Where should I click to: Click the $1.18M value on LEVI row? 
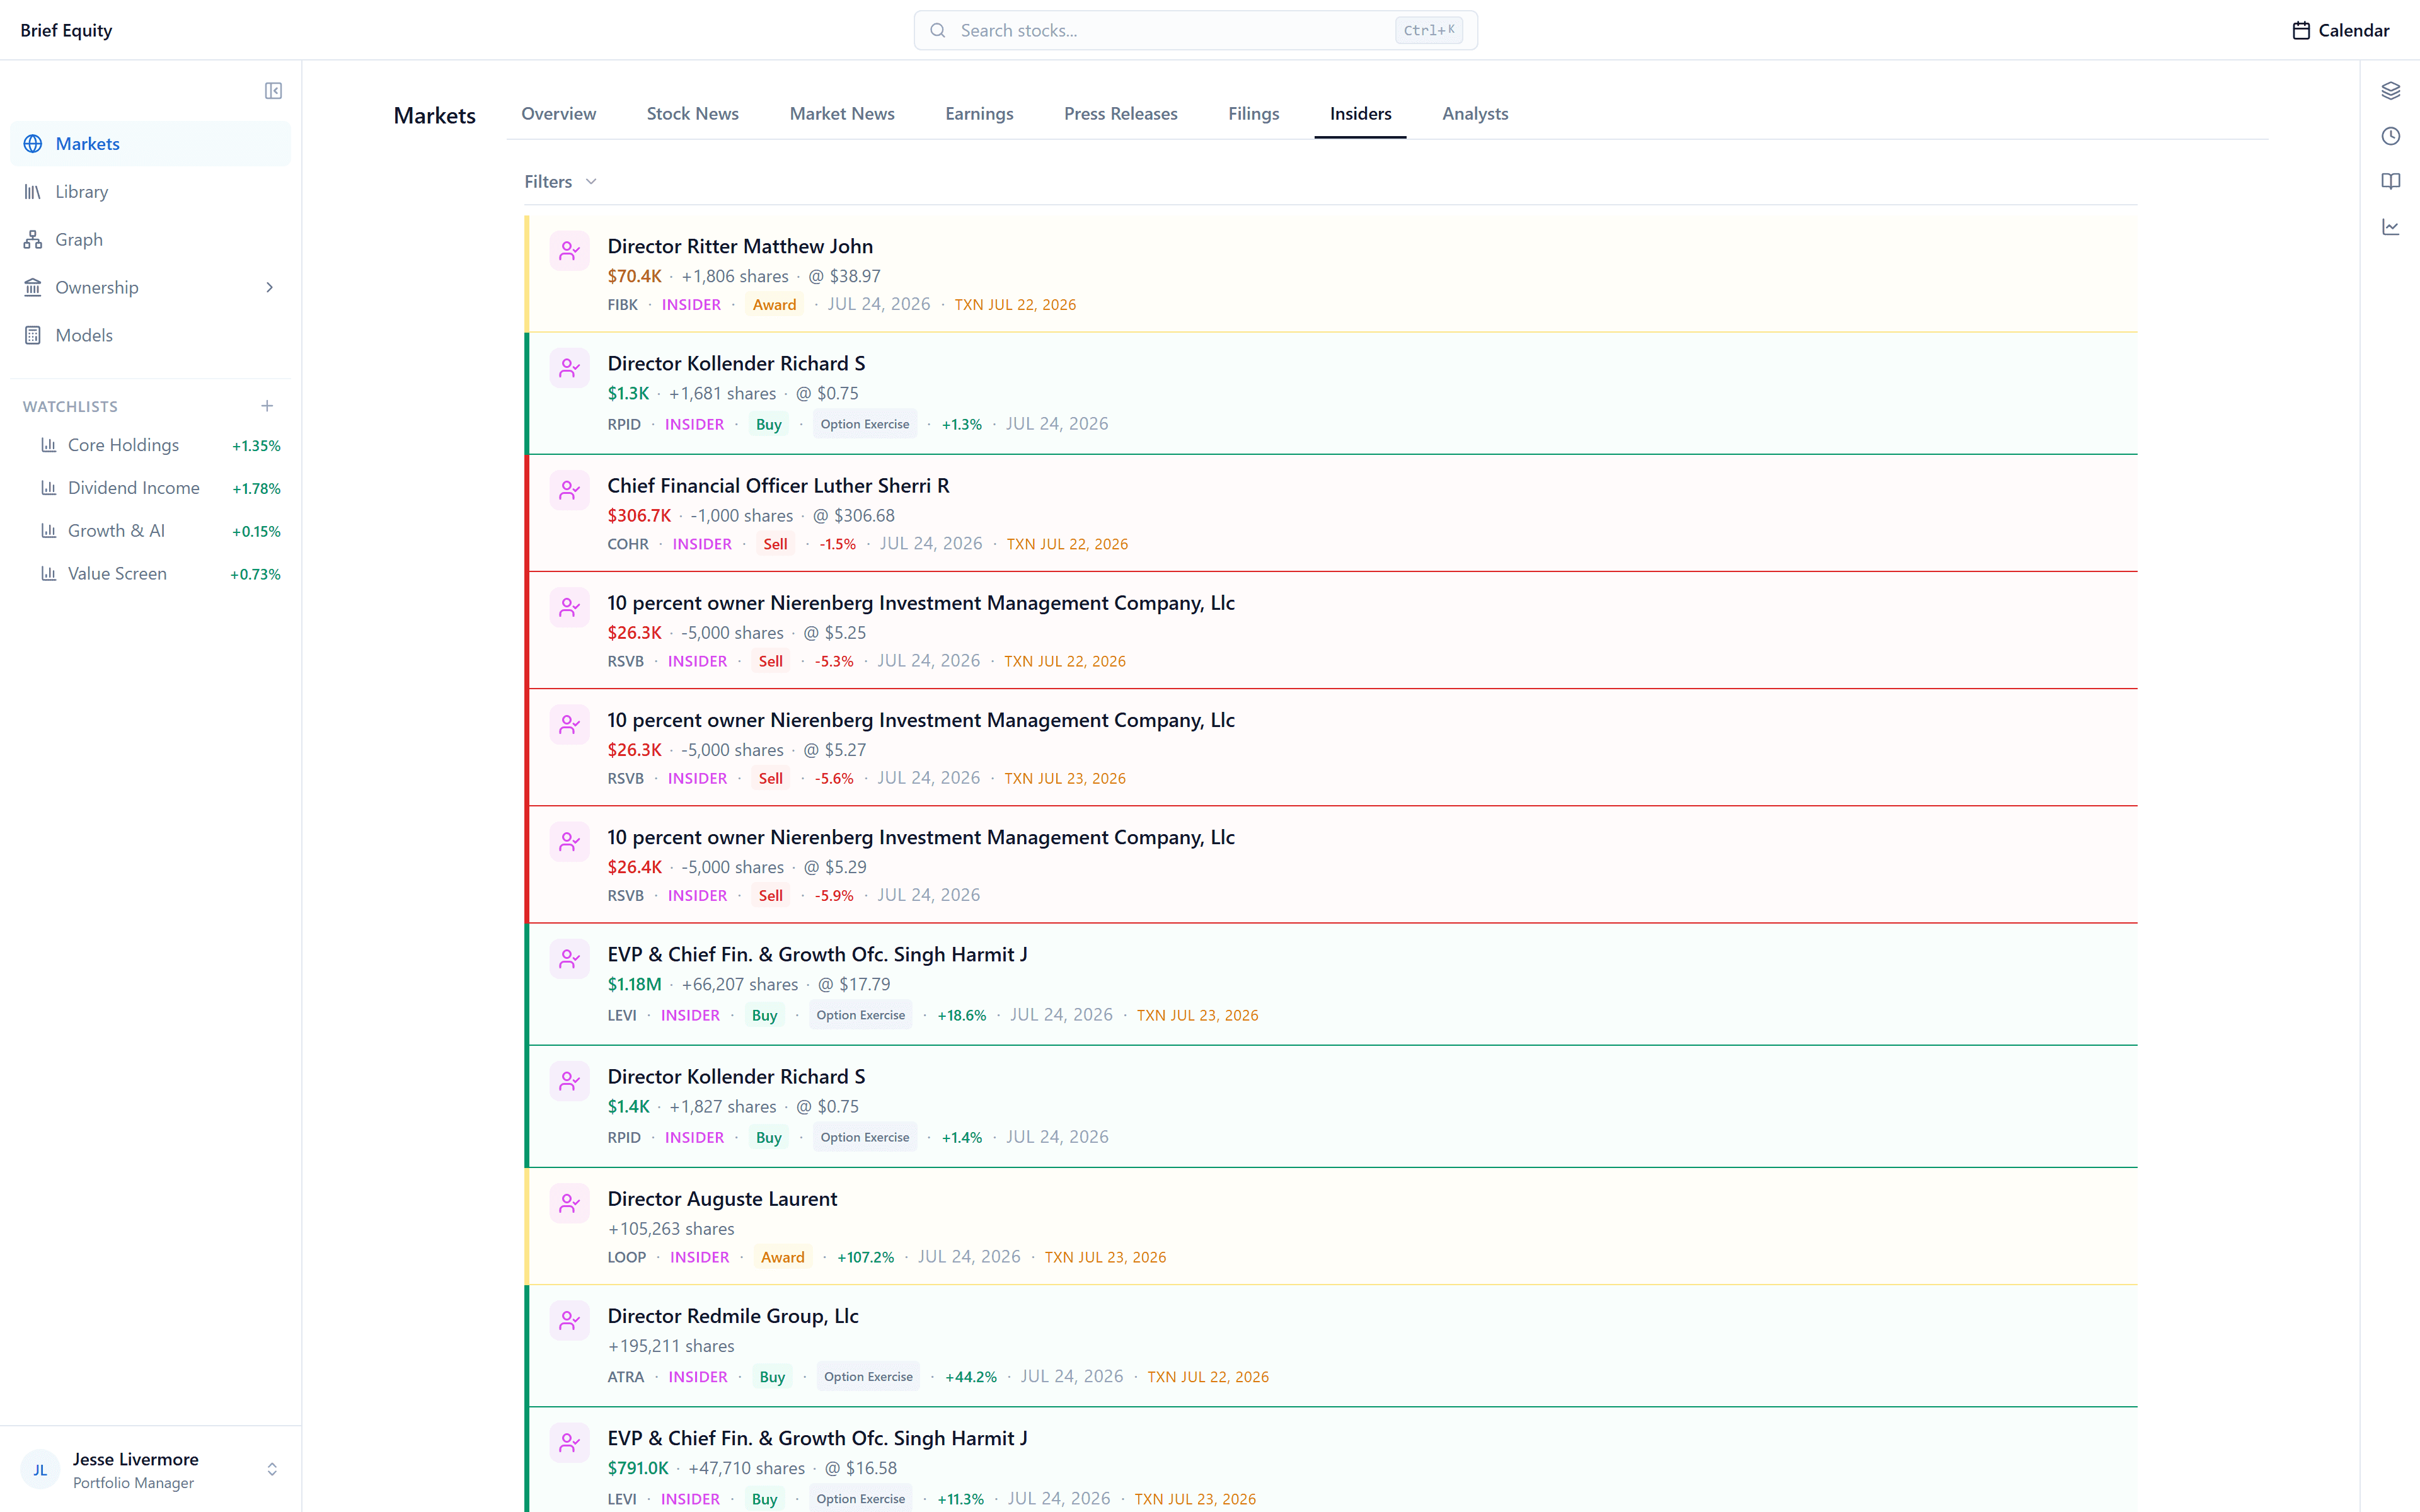pyautogui.click(x=634, y=984)
